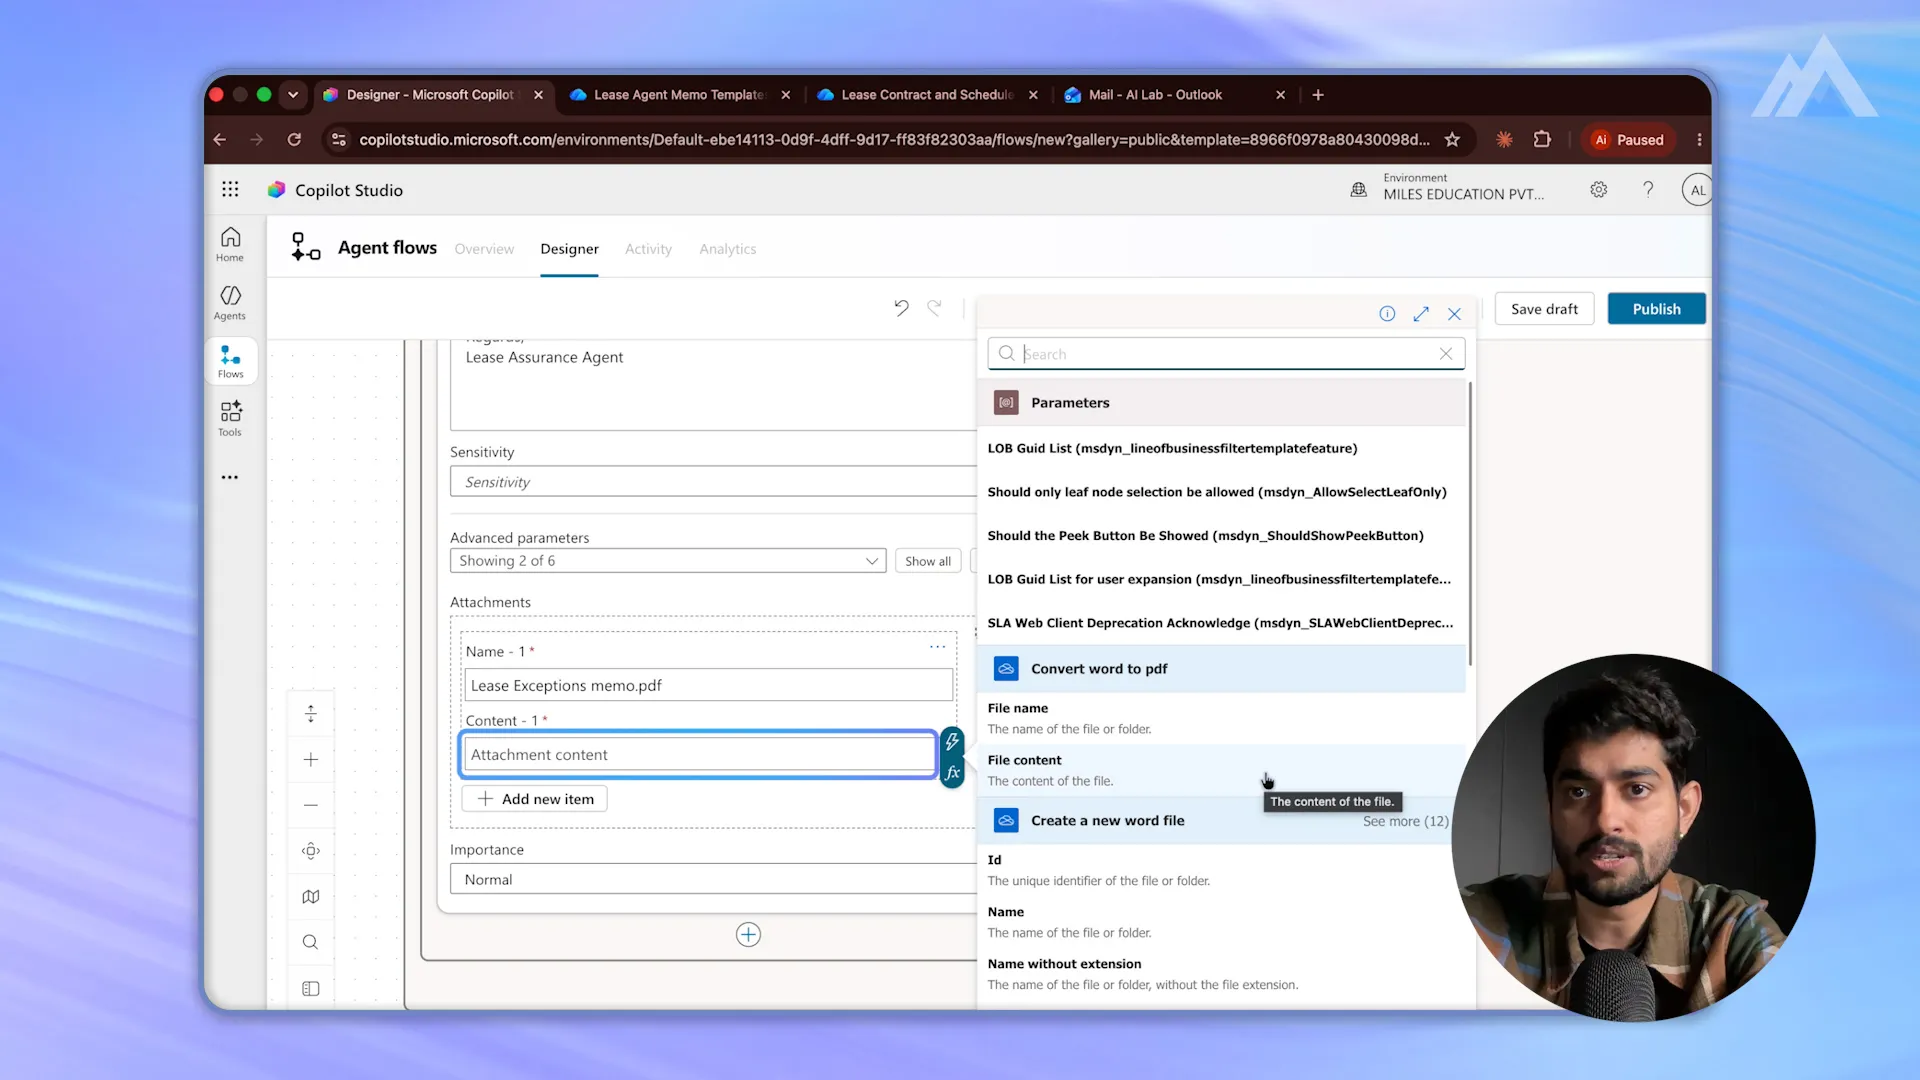The image size is (1920, 1080).
Task: Undo the last designer action
Action: tap(901, 308)
